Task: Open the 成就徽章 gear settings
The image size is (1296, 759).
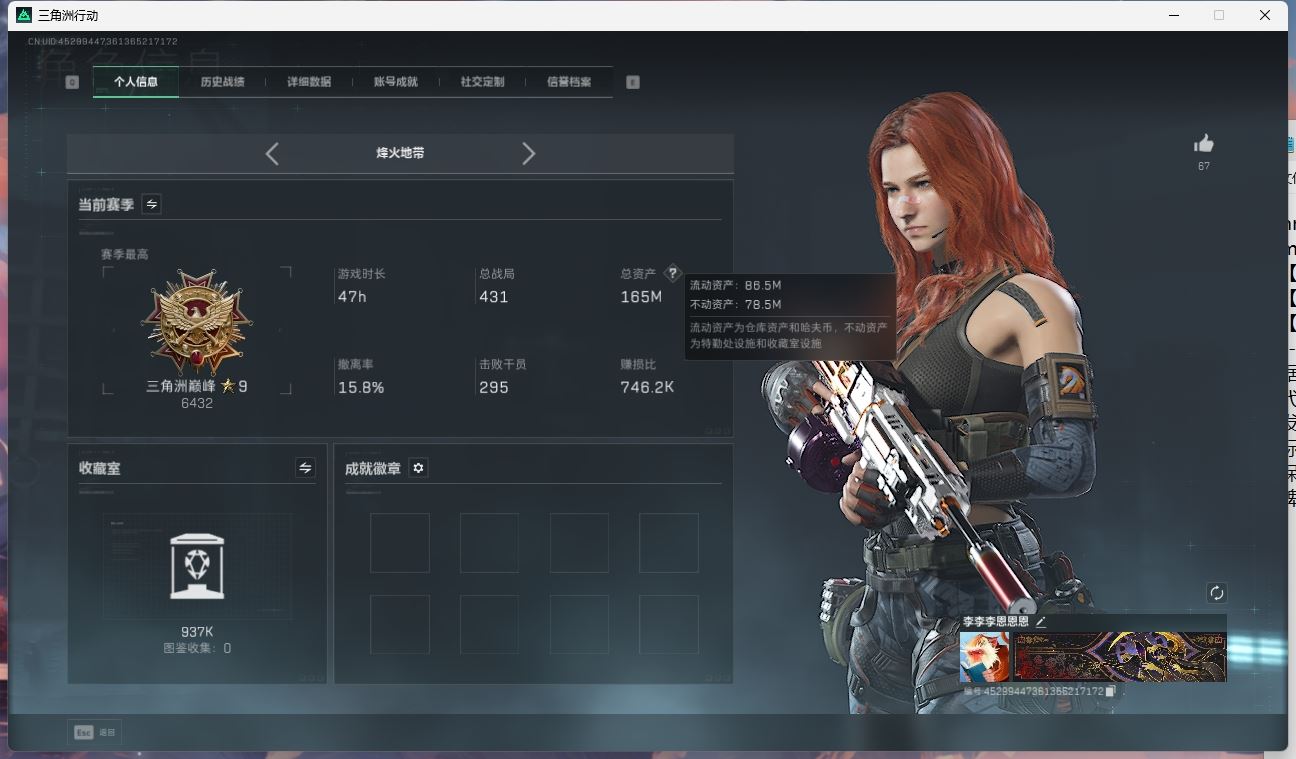Action: (x=418, y=468)
